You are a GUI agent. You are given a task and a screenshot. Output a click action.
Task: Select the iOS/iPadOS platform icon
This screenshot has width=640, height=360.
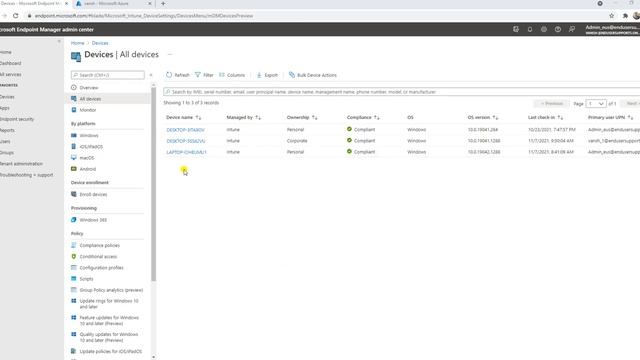point(74,146)
